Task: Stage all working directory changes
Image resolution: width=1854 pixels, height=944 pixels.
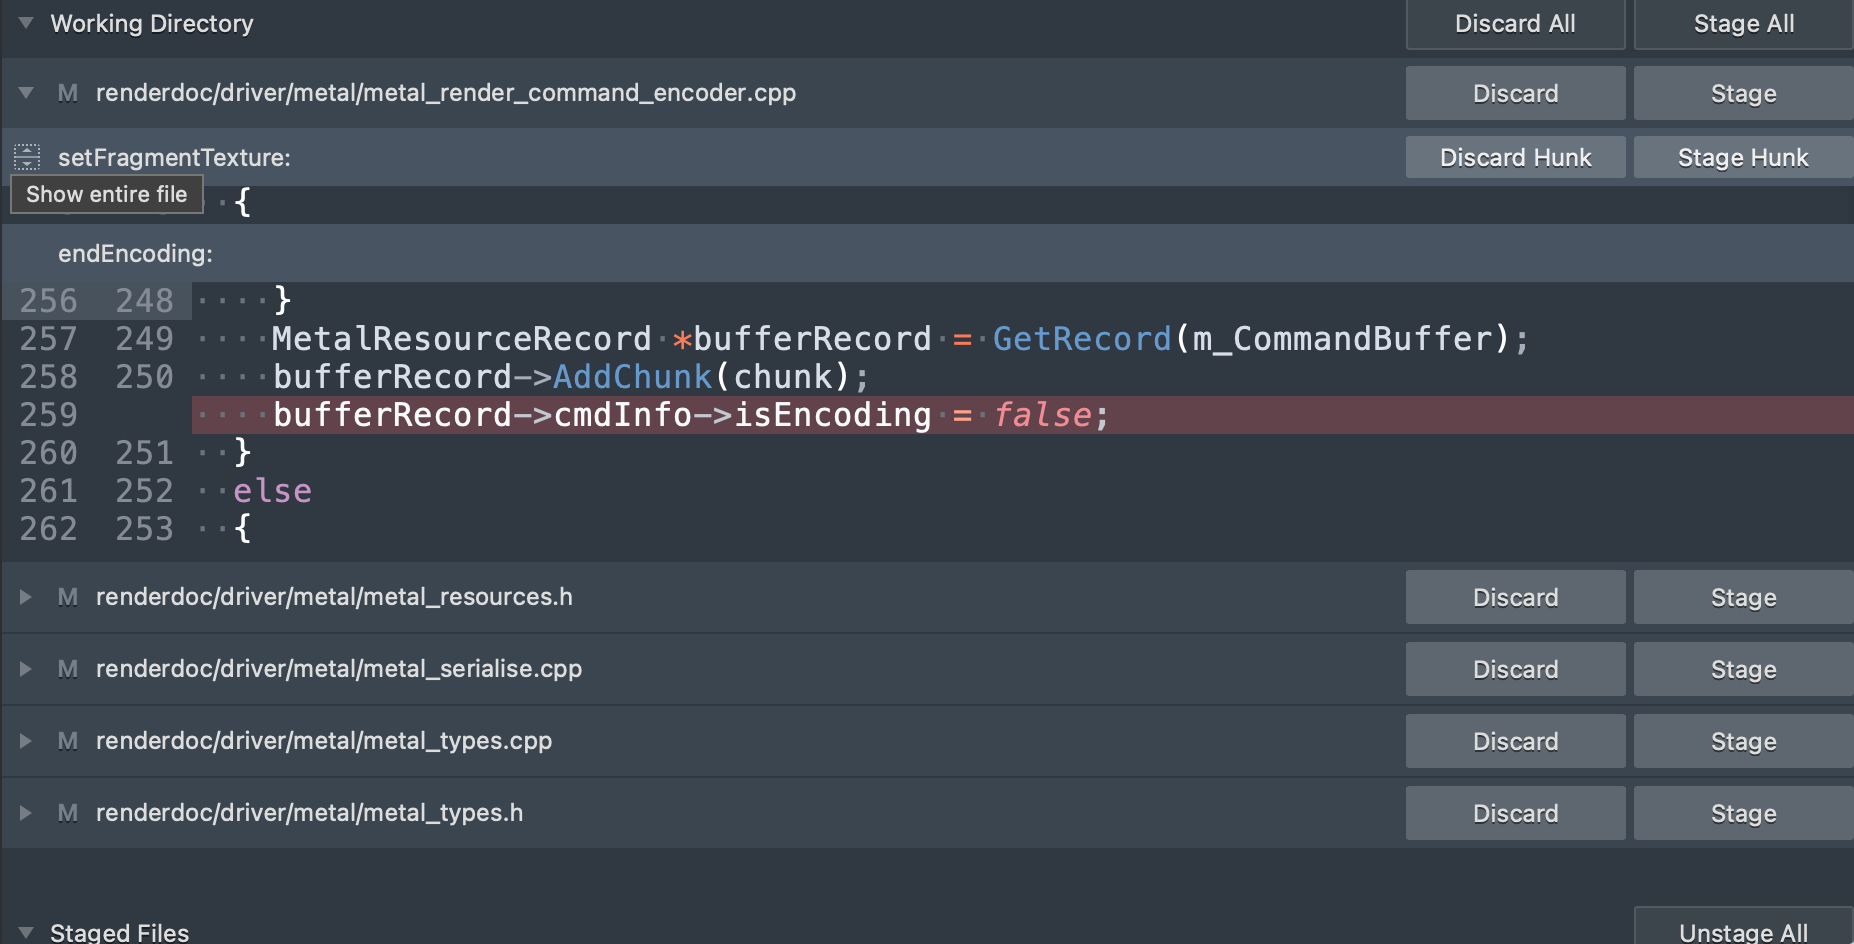Action: click(x=1743, y=23)
